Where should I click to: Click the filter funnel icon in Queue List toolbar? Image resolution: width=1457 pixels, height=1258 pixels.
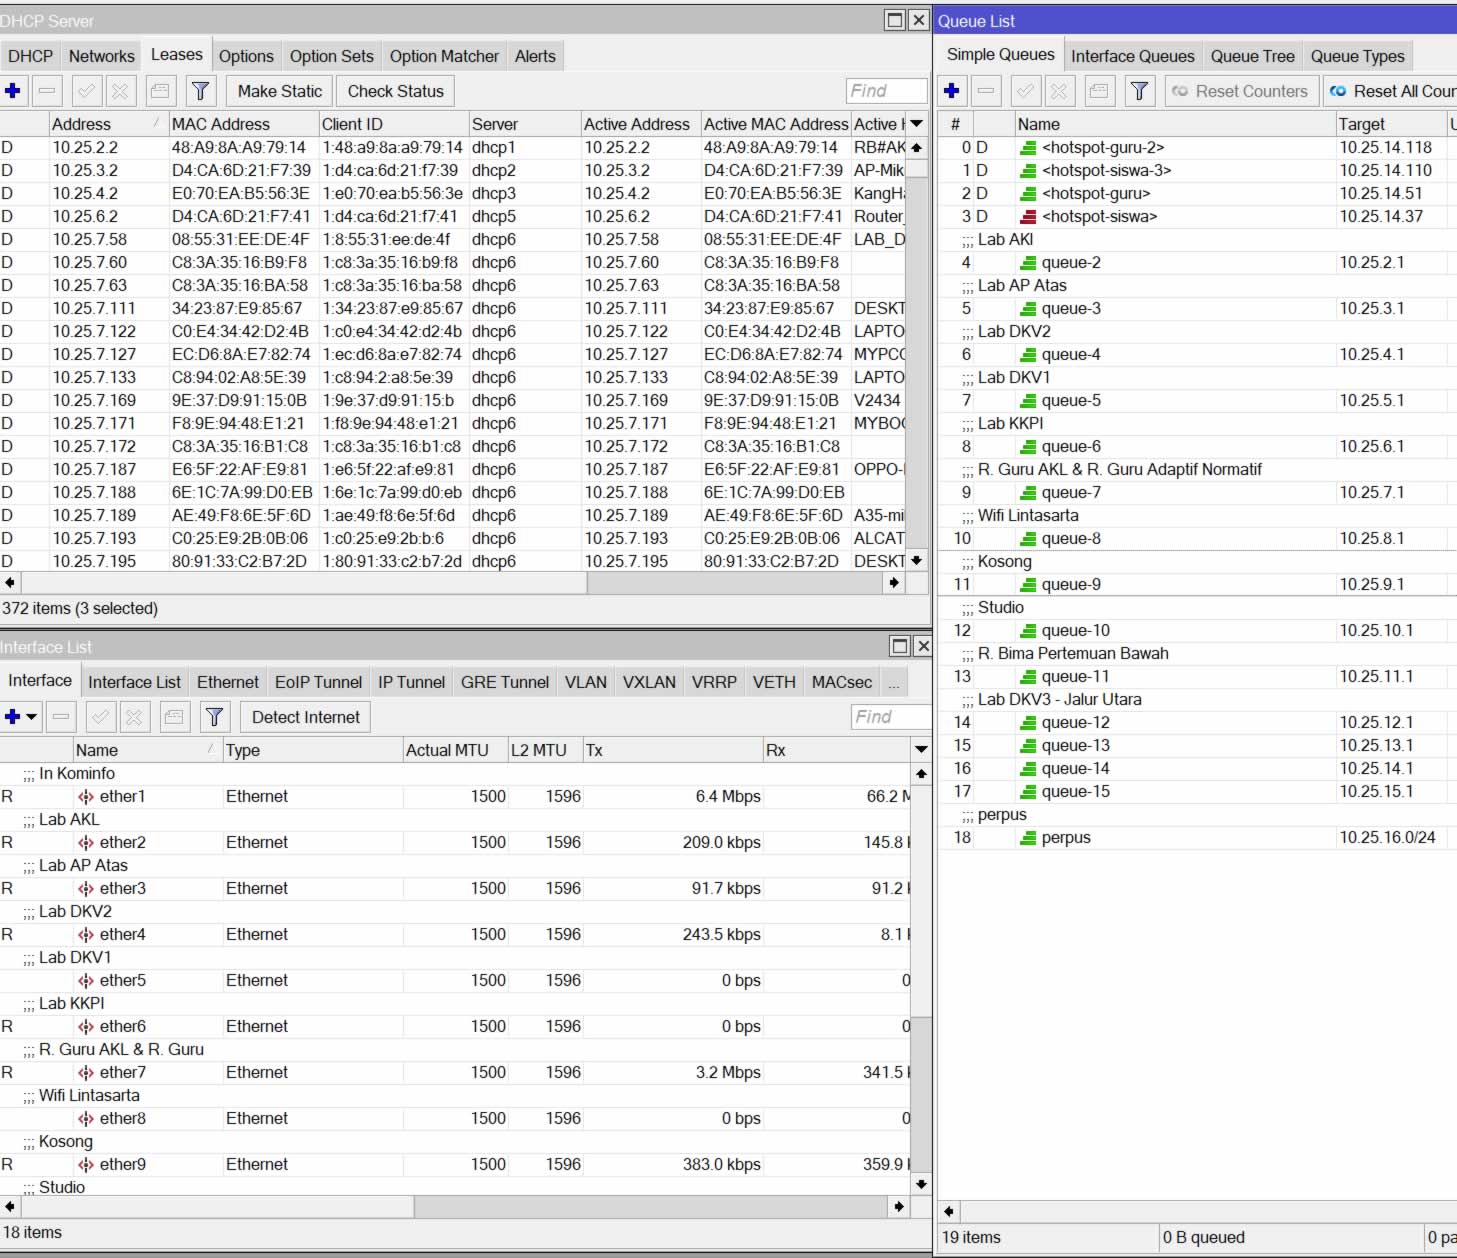(1138, 91)
